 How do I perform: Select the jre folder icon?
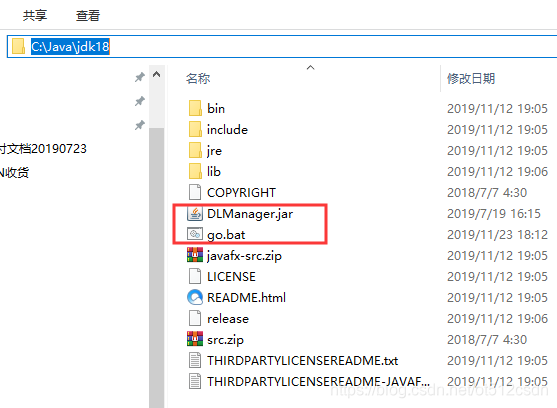195,150
